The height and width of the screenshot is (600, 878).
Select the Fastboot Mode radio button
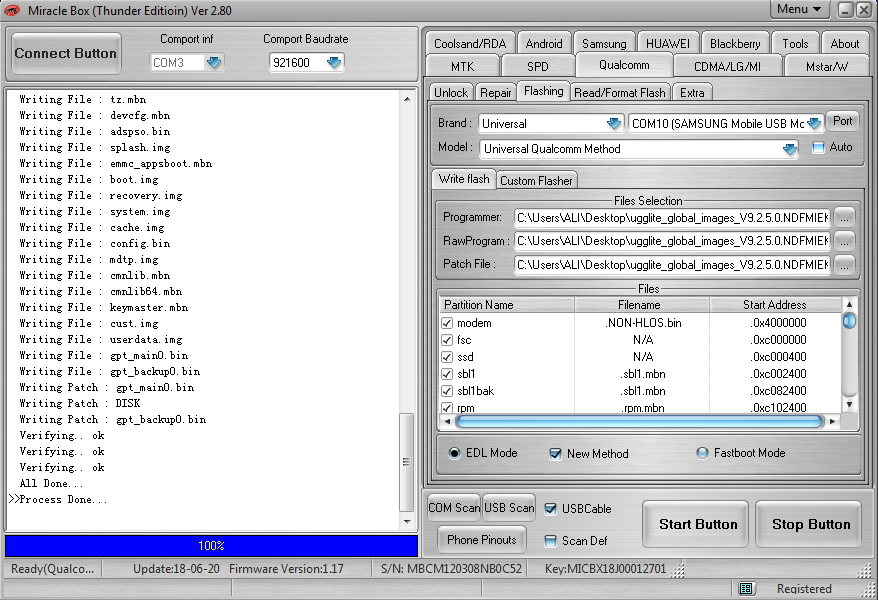[702, 453]
